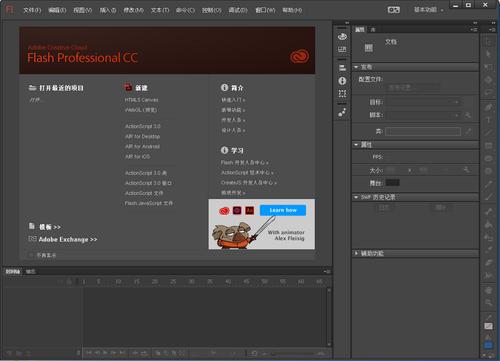
Task: Open the Properties panel options menu
Action: 474,30
